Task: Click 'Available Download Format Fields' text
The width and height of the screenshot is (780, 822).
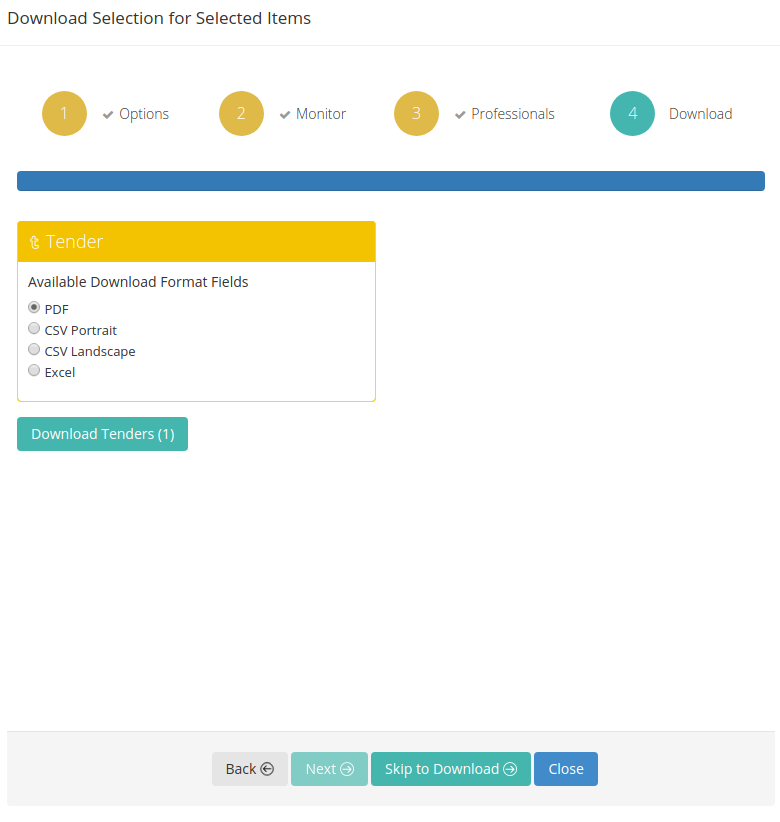Action: click(x=138, y=282)
